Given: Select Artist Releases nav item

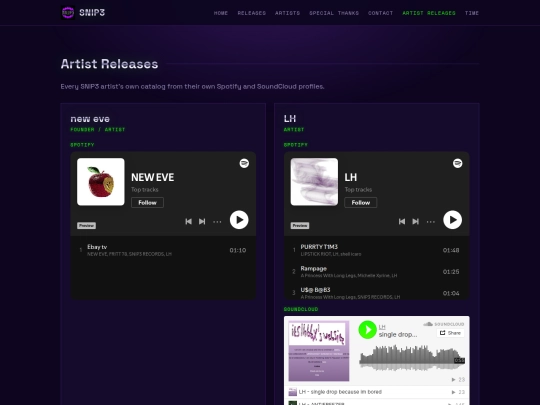Looking at the screenshot, I should pos(429,13).
